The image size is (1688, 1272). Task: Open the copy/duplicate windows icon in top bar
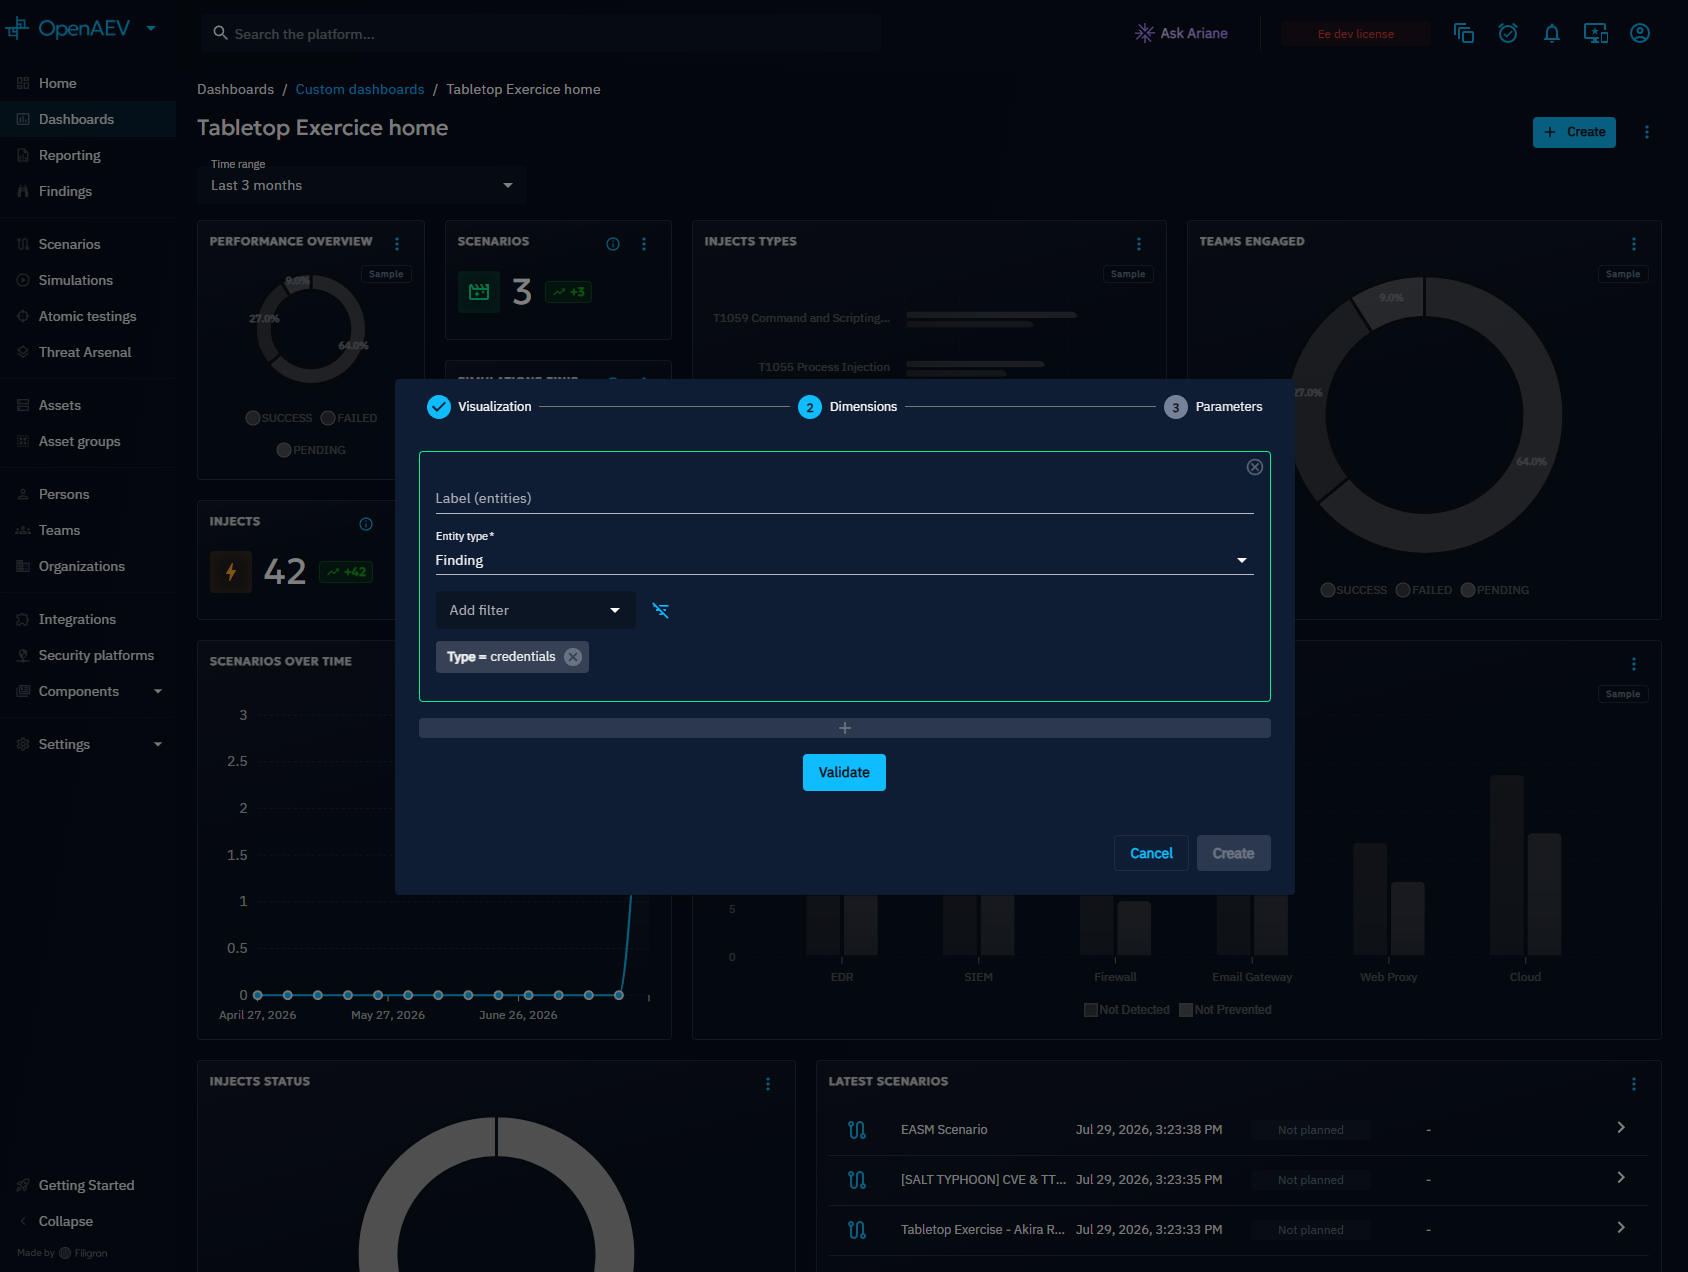[x=1464, y=33]
